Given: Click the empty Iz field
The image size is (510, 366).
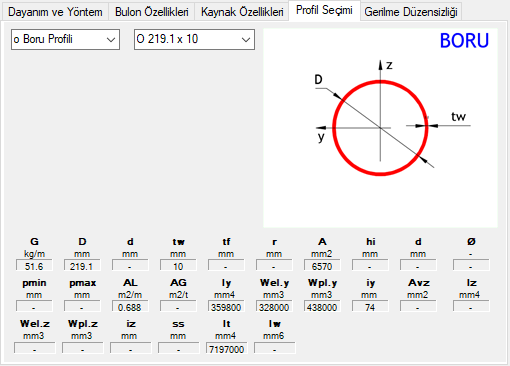Looking at the screenshot, I should [471, 307].
